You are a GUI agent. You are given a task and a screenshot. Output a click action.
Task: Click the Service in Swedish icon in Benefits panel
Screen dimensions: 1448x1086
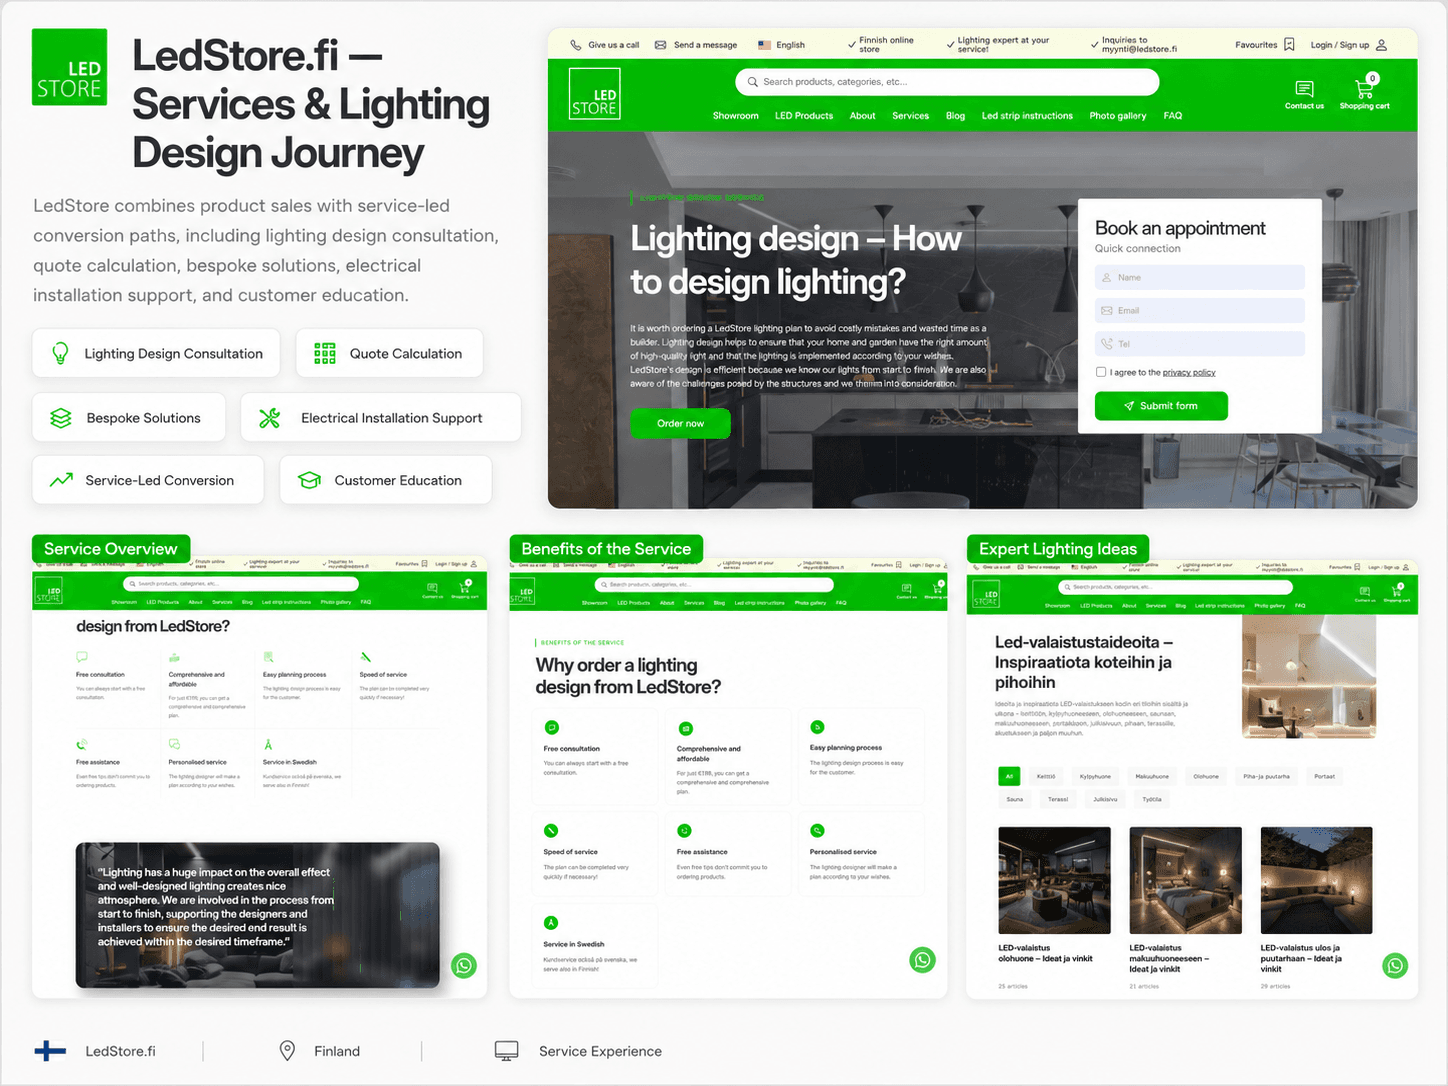(x=551, y=922)
